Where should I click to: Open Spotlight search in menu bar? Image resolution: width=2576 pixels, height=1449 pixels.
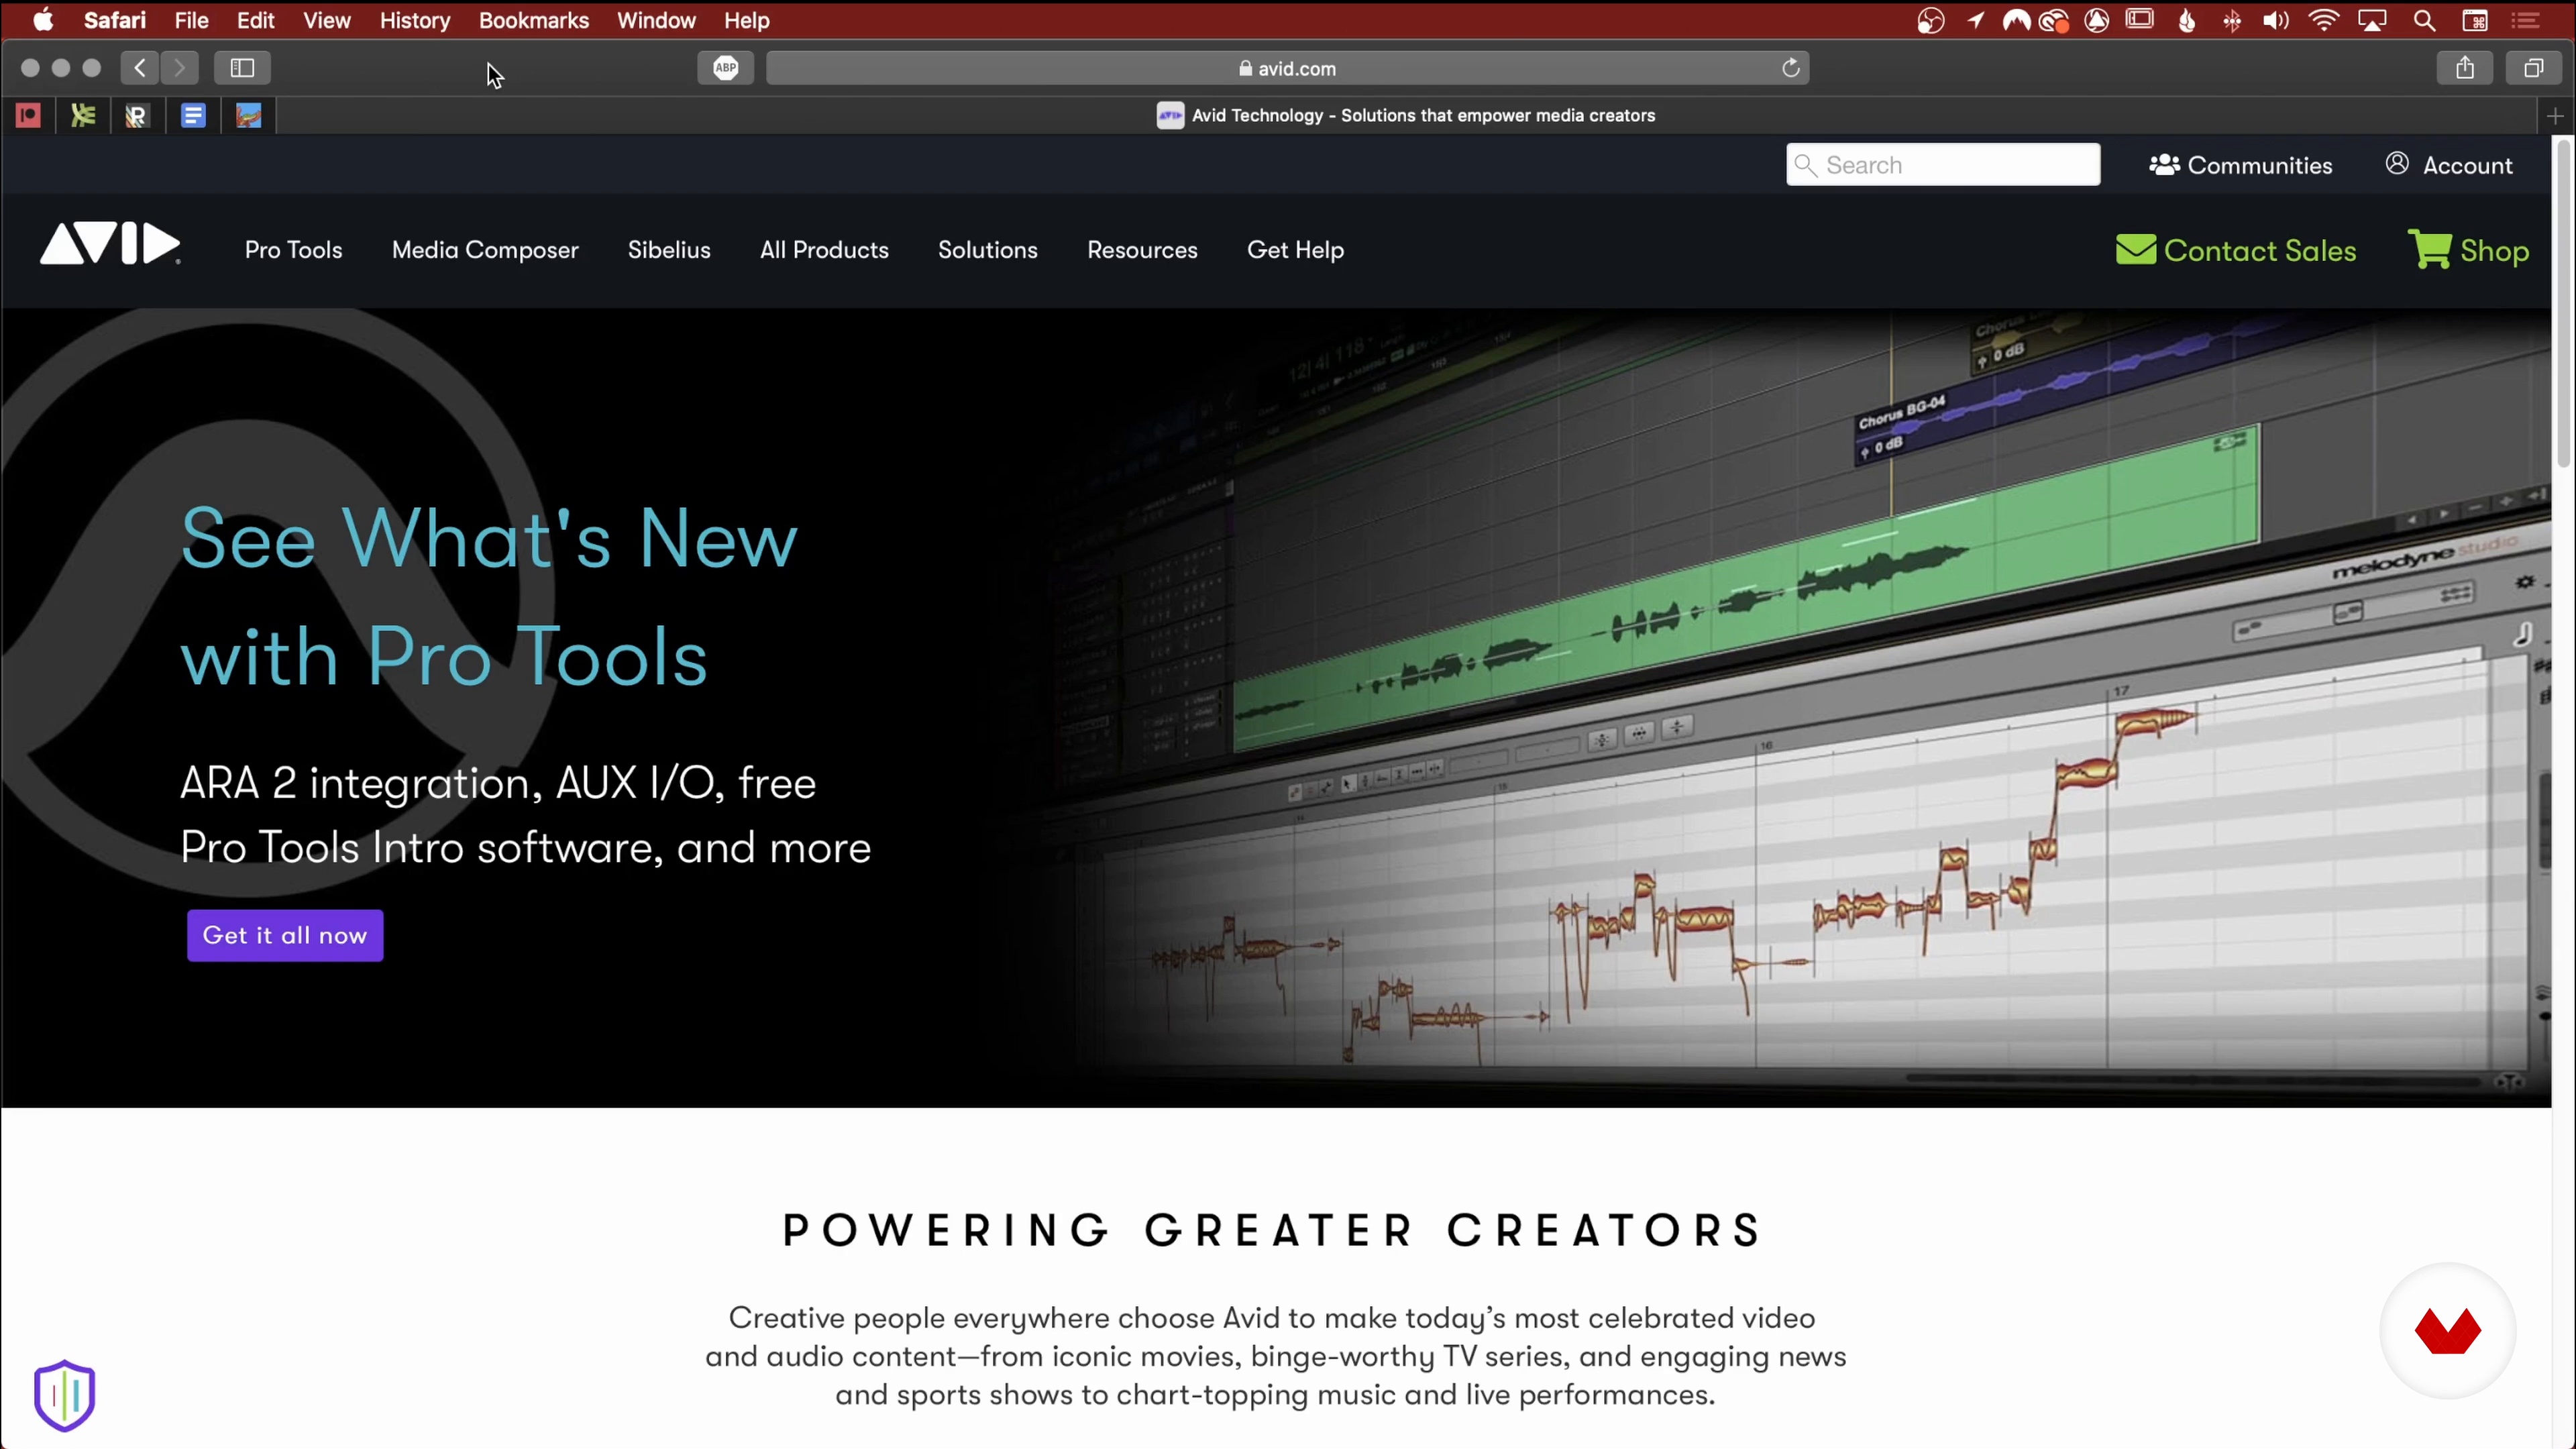[x=2424, y=20]
